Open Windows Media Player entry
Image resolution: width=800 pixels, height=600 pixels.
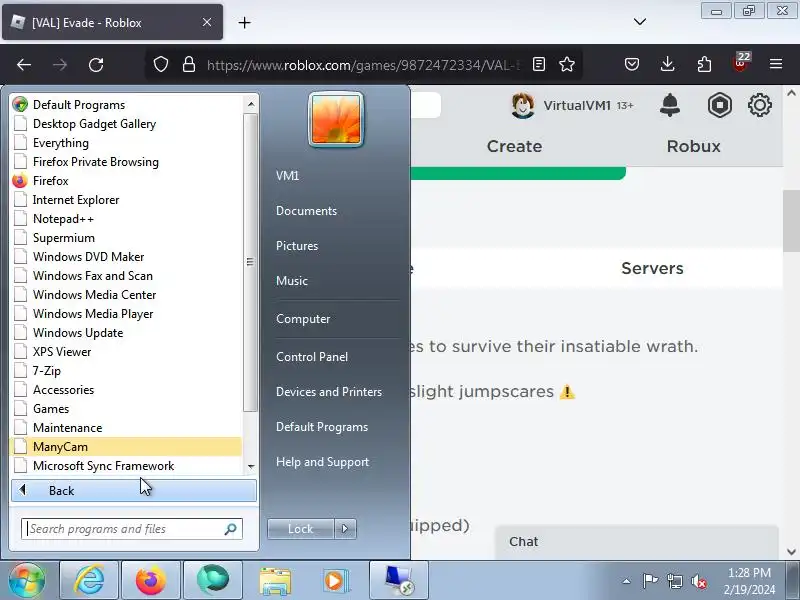tap(127, 314)
